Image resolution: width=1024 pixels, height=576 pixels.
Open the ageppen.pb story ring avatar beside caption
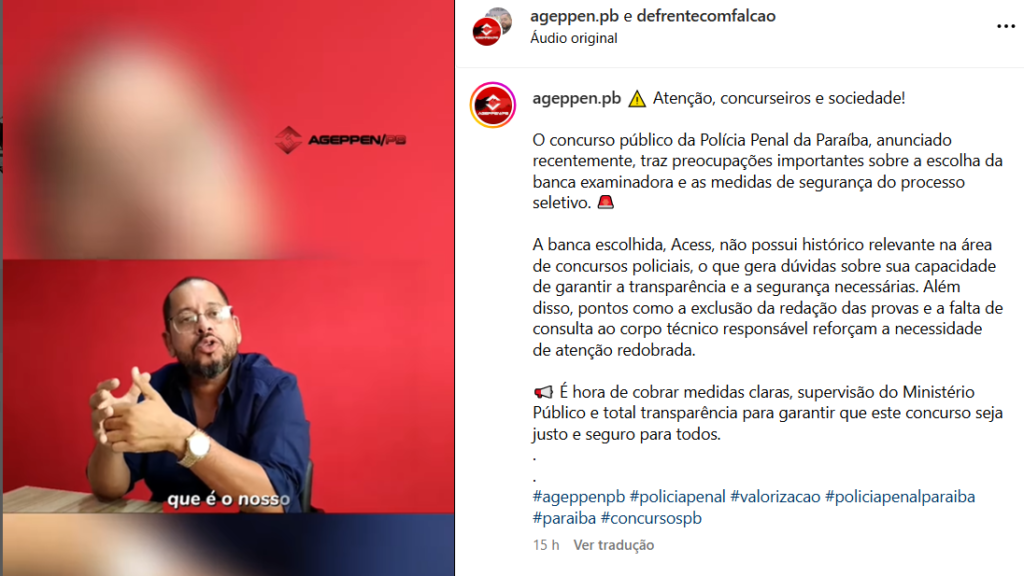[492, 104]
